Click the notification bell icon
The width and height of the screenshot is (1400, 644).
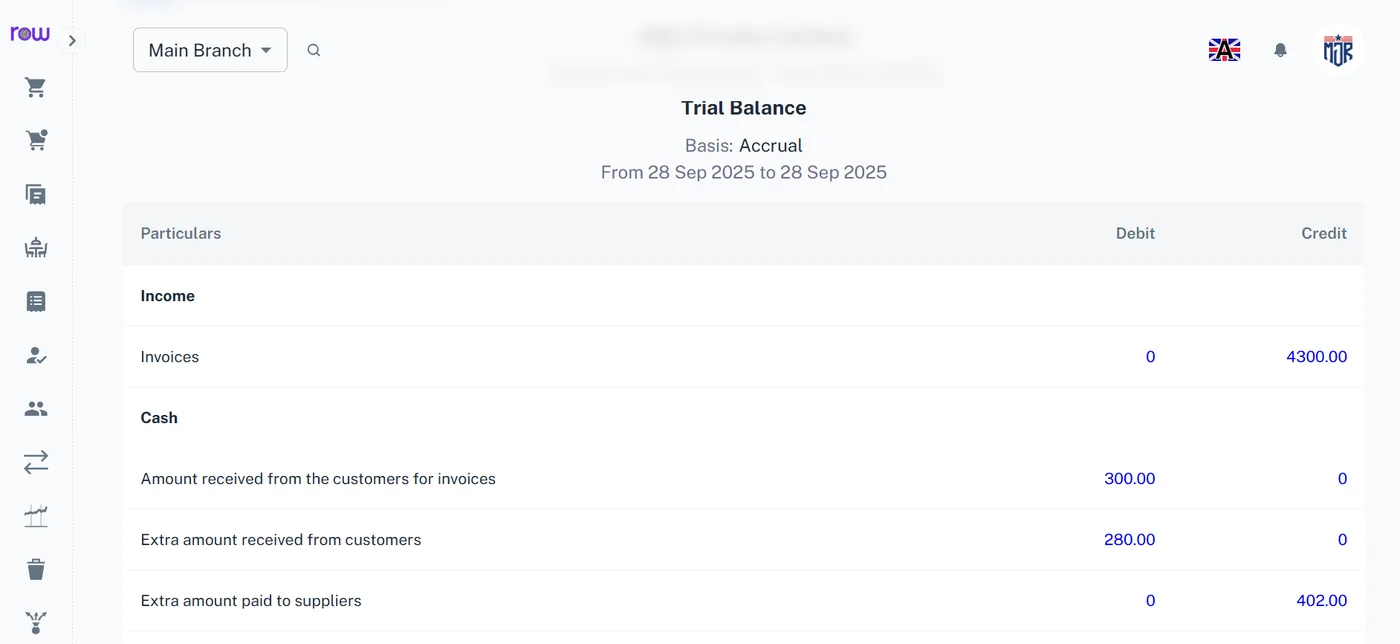1280,50
